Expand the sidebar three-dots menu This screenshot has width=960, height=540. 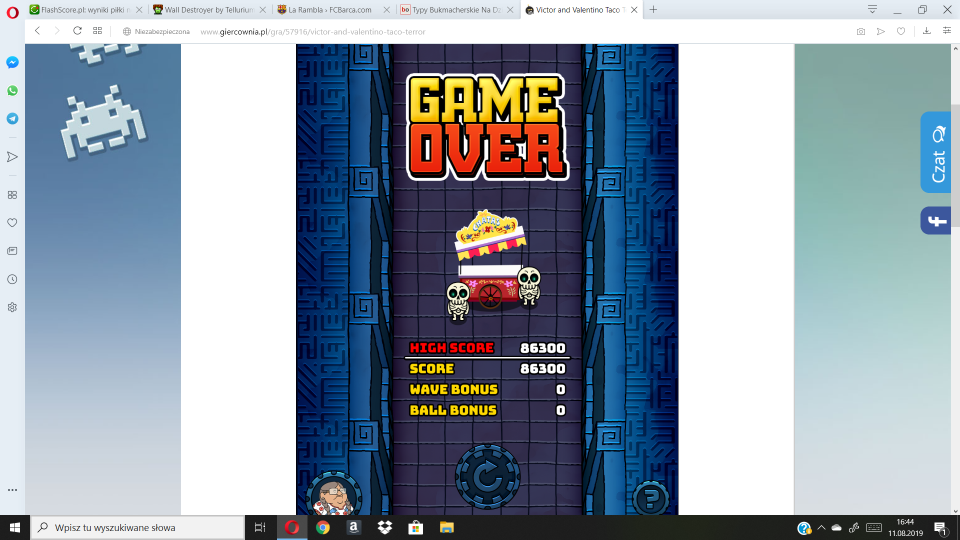12,490
